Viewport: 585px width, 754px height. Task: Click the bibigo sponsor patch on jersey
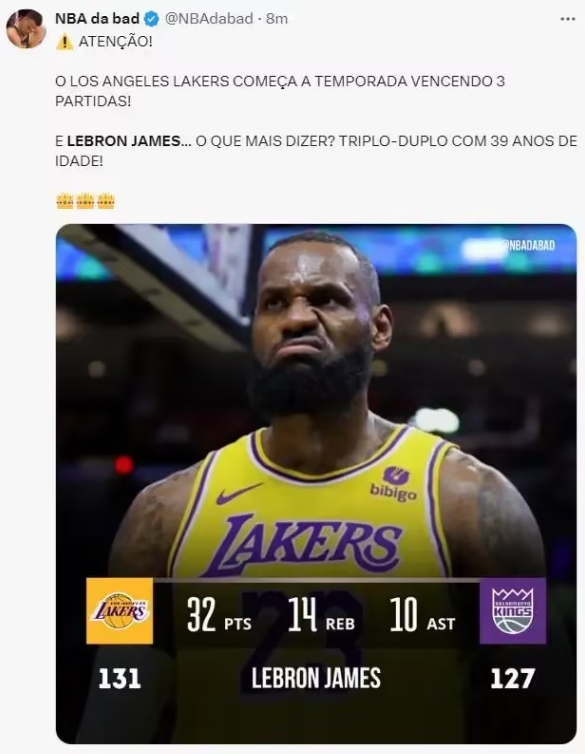pyautogui.click(x=394, y=484)
